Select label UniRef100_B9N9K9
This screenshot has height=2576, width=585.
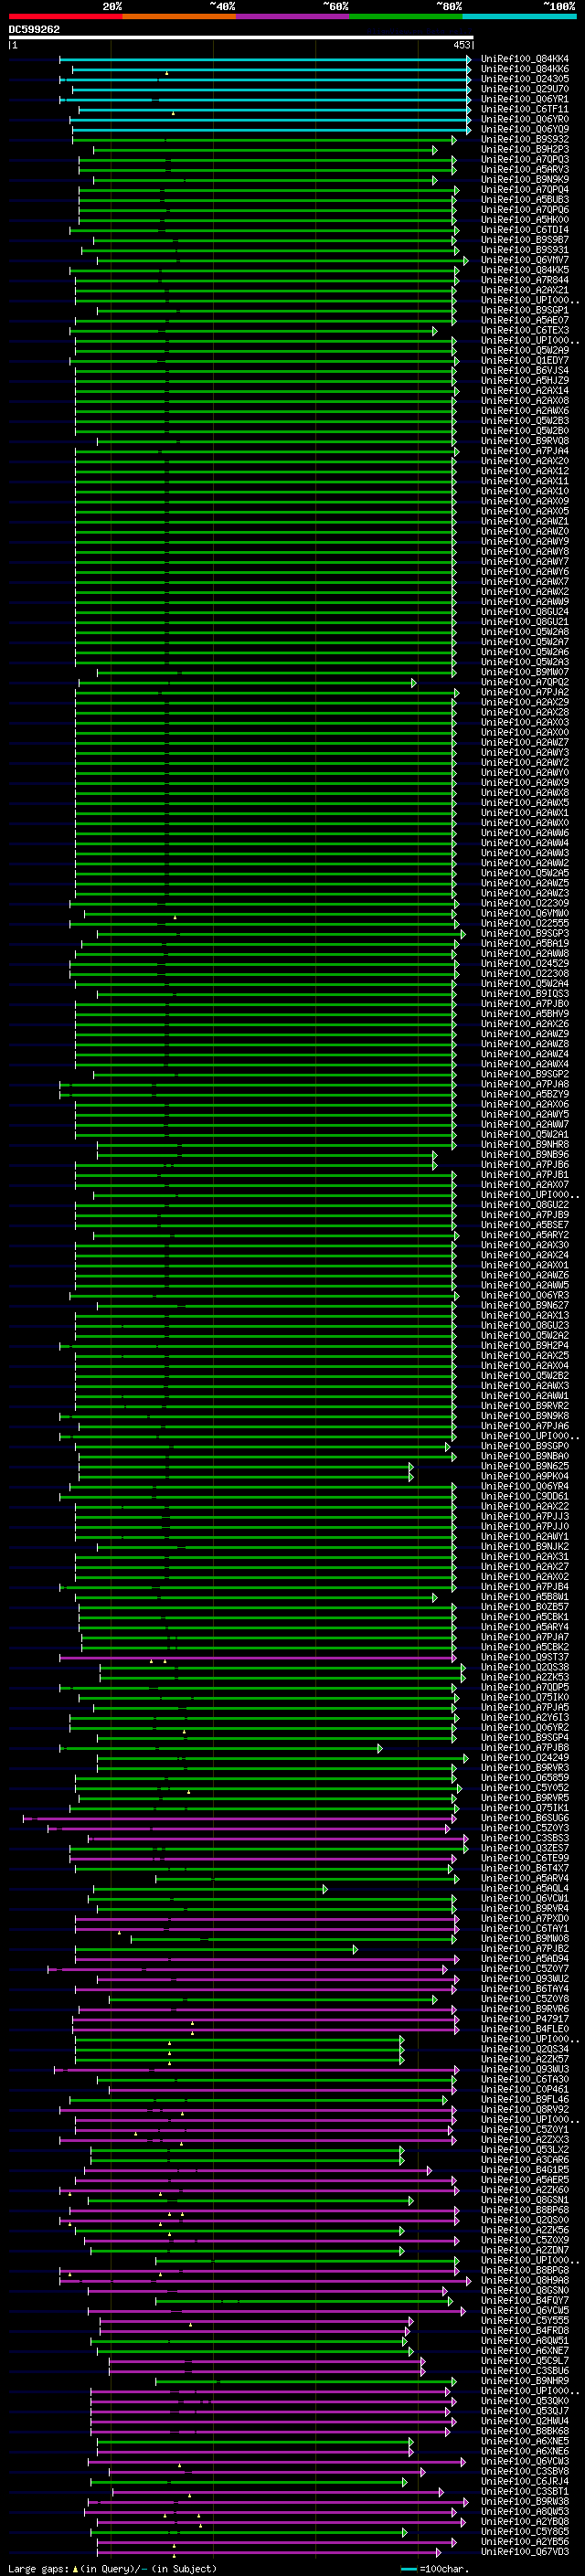525,180
